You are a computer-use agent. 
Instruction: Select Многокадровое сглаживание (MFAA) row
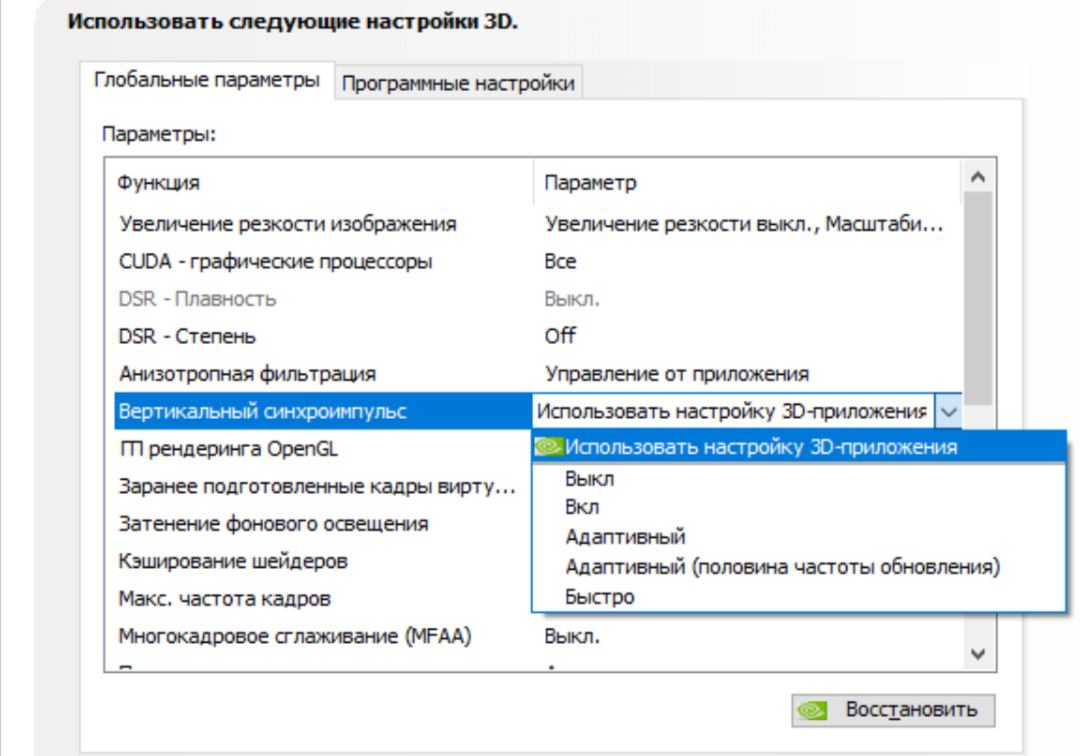(539, 636)
